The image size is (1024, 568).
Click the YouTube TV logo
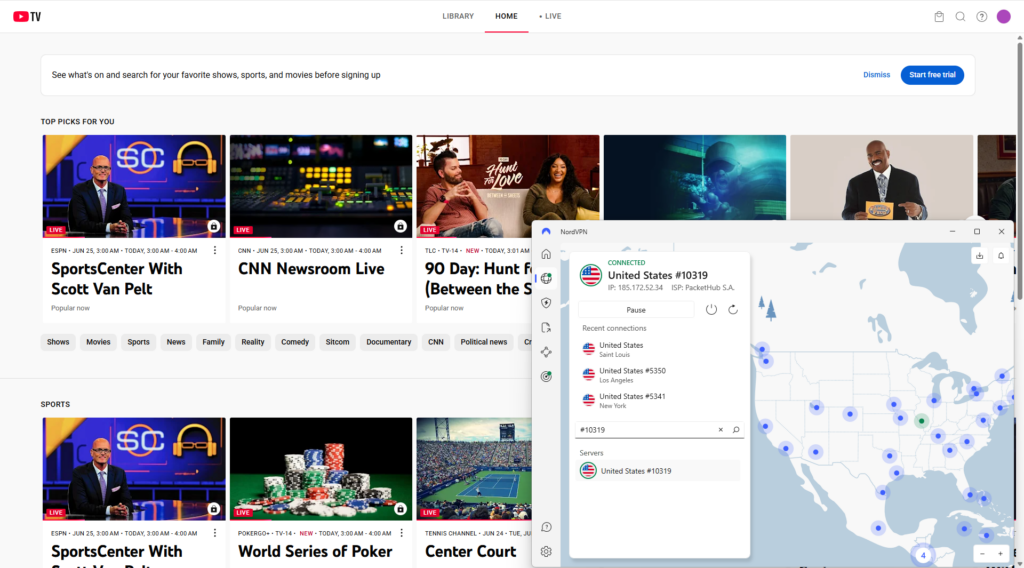point(27,16)
